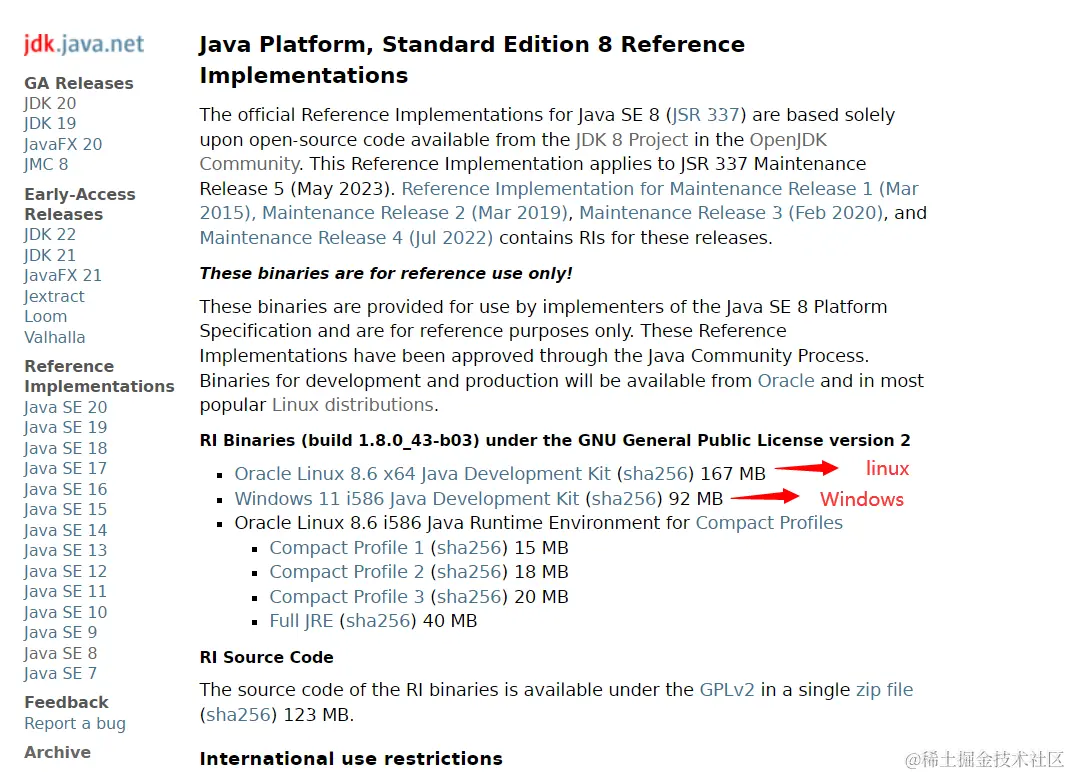
Task: Open the GPLv2 license link
Action: (727, 690)
